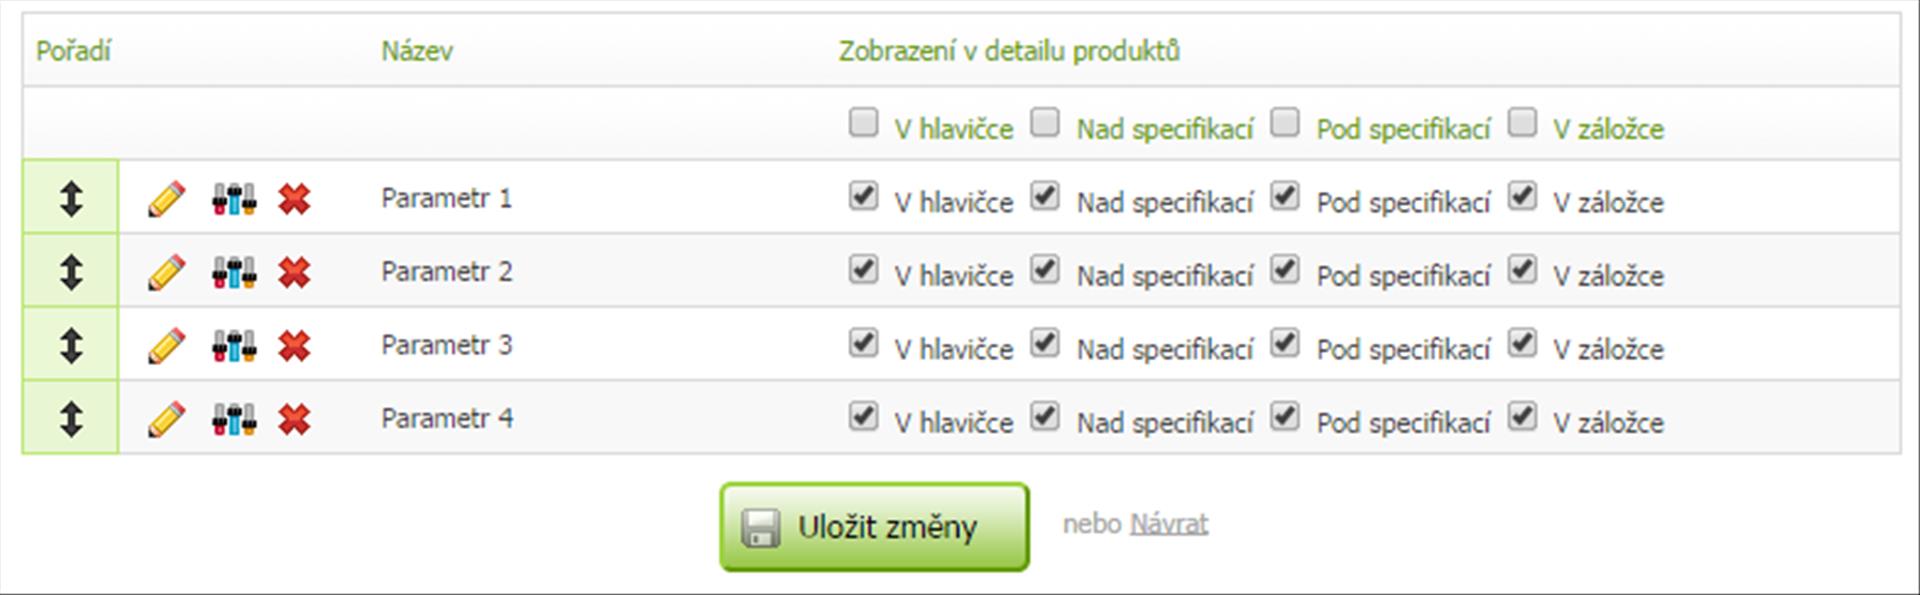
Task: Follow the 'Návrat' link
Action: tap(1169, 523)
